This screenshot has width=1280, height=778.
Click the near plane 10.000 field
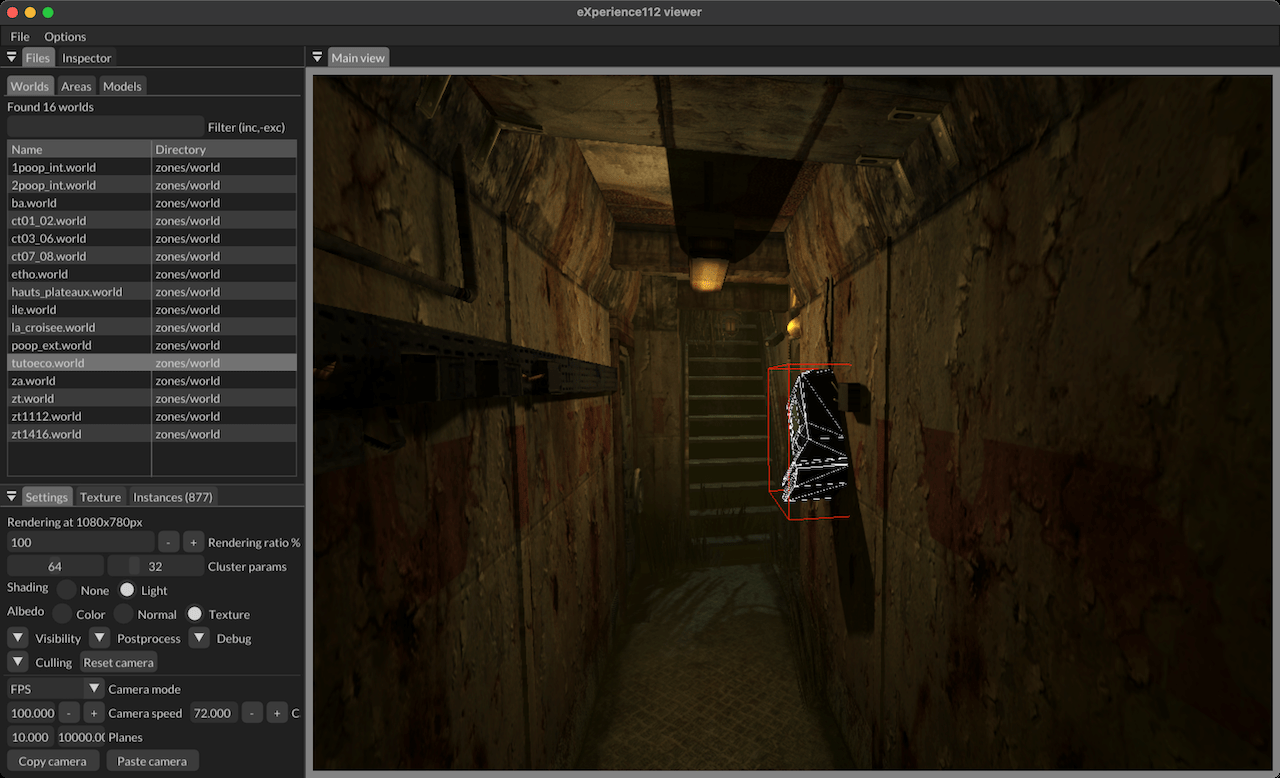tap(30, 737)
